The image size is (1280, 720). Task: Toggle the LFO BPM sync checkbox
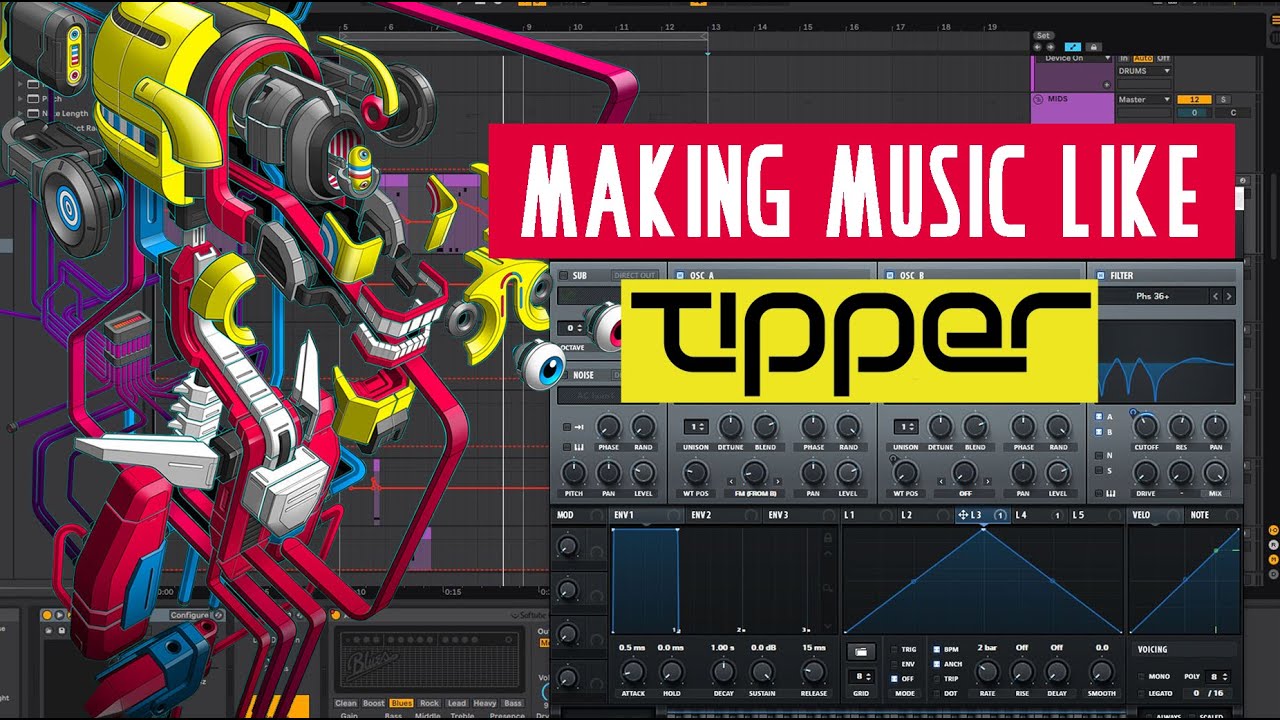(x=936, y=650)
